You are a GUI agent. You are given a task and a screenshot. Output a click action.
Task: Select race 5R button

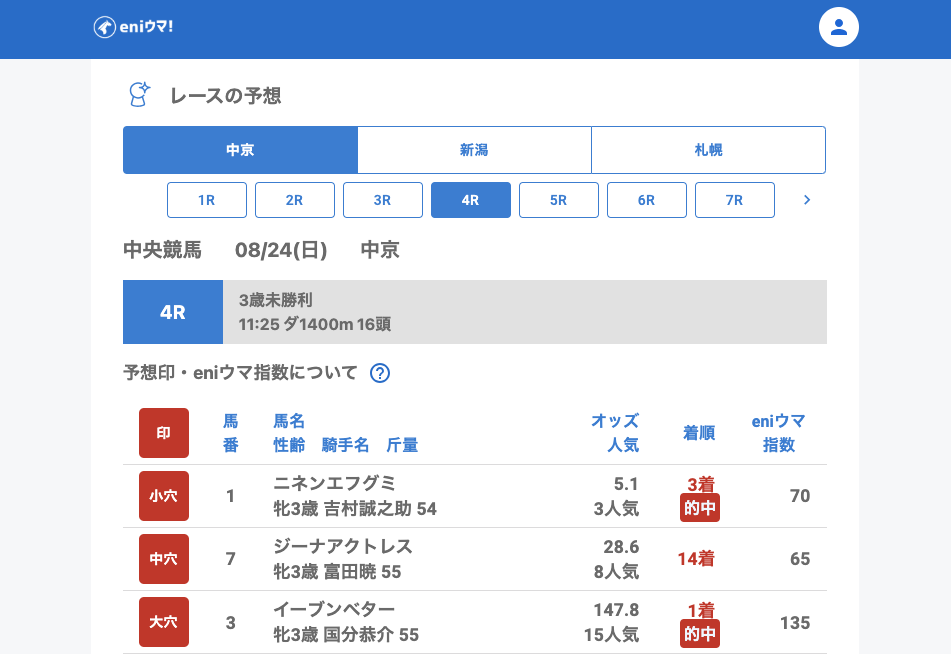point(559,200)
